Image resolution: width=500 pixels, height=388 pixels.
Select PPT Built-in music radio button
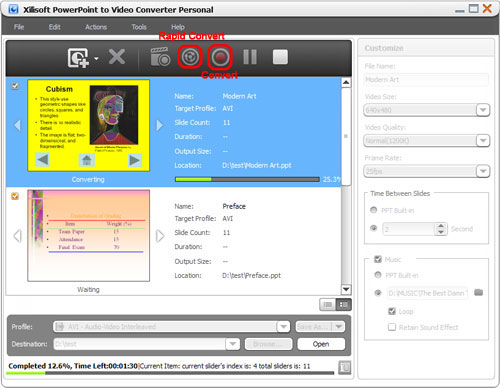(378, 275)
